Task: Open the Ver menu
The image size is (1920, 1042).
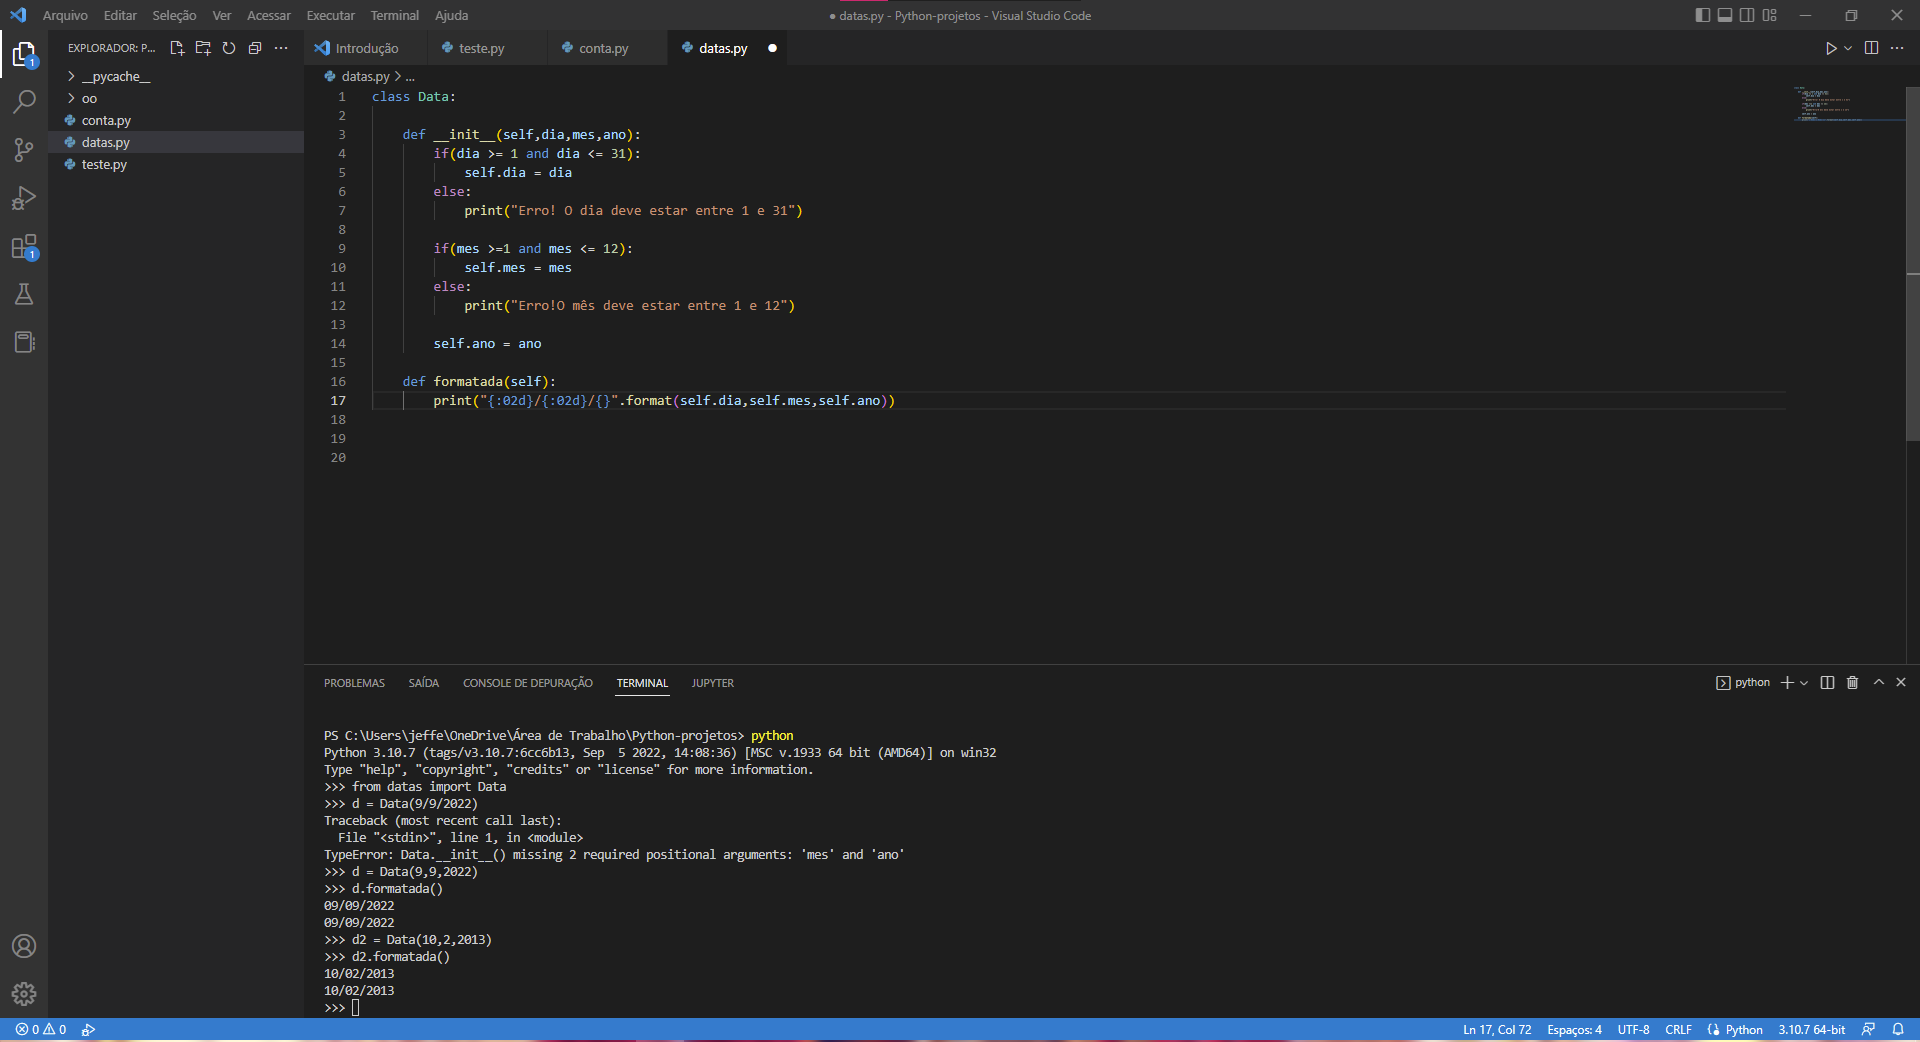Action: [x=222, y=15]
